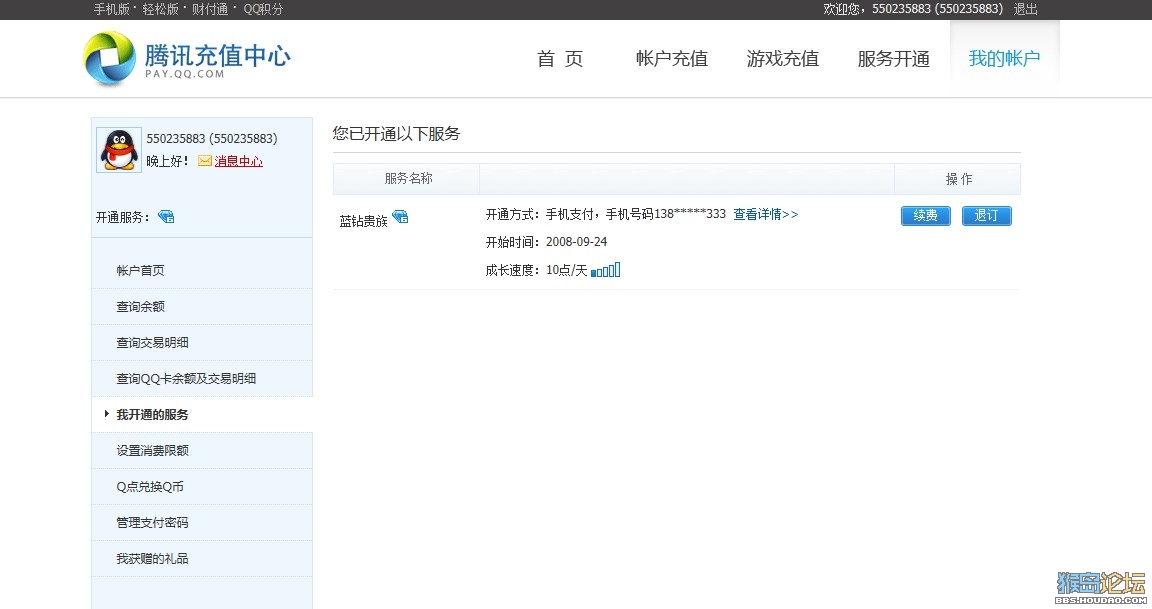The height and width of the screenshot is (609, 1152).
Task: Click 退出 to log out
Action: tap(1026, 9)
